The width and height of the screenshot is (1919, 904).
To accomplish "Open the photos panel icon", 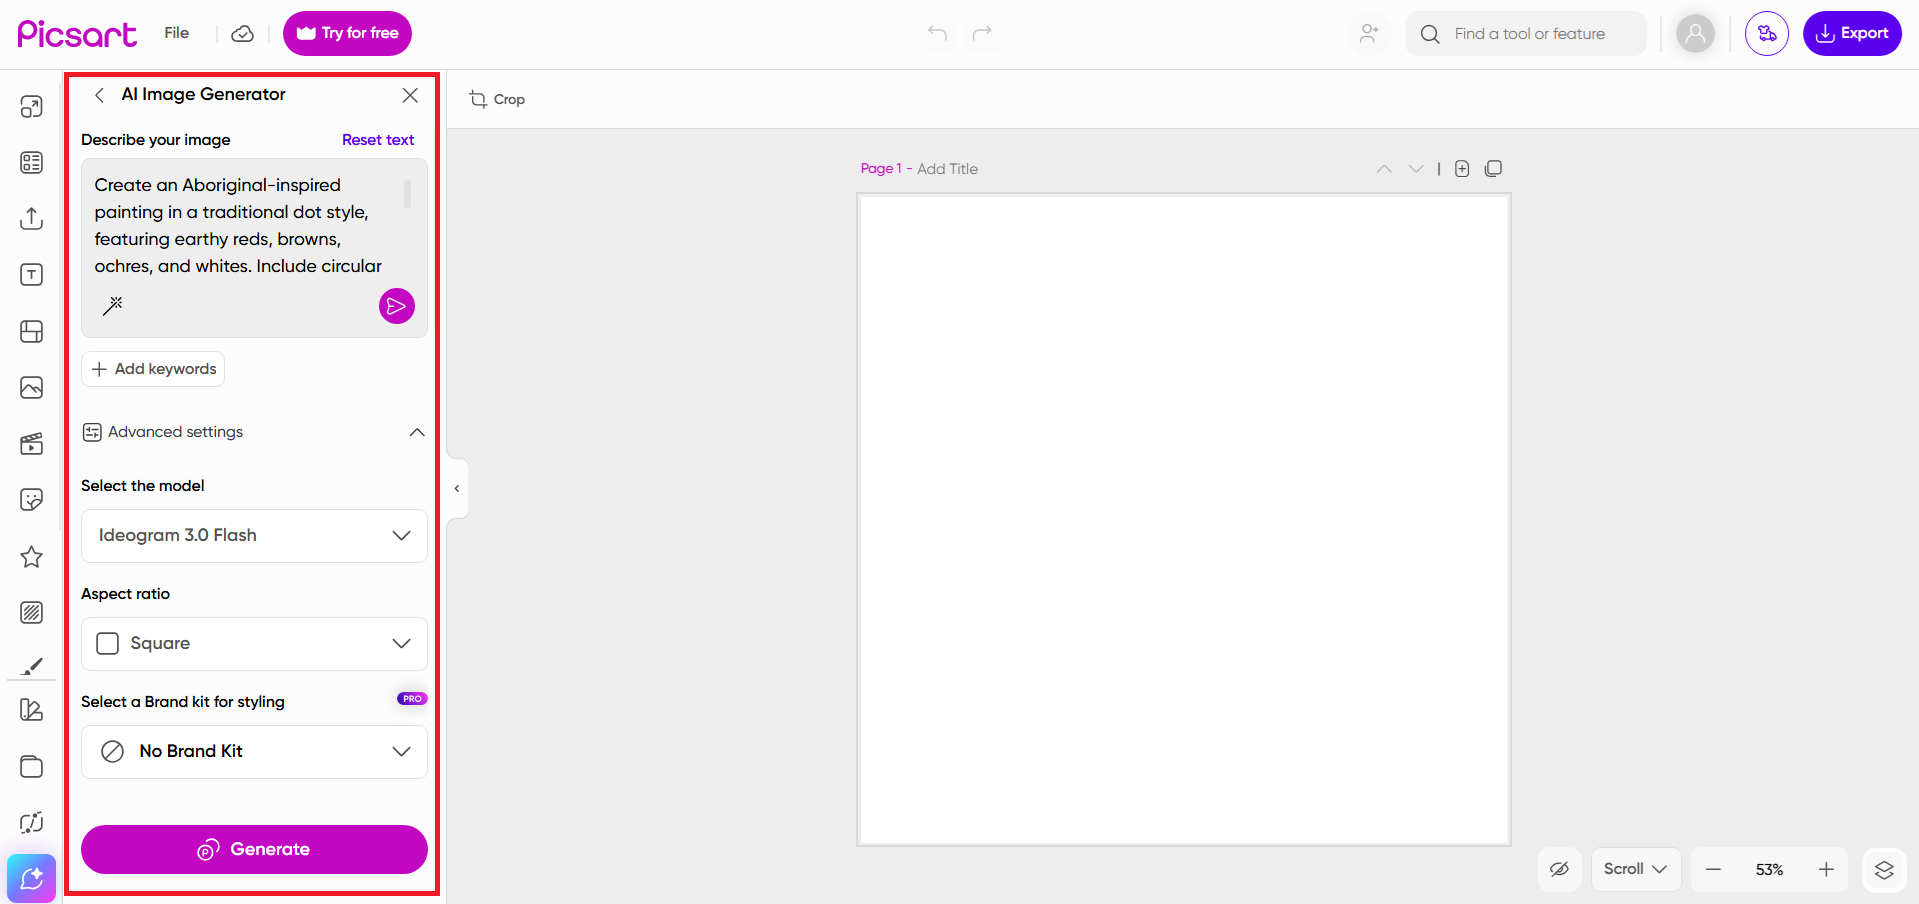I will pos(32,387).
